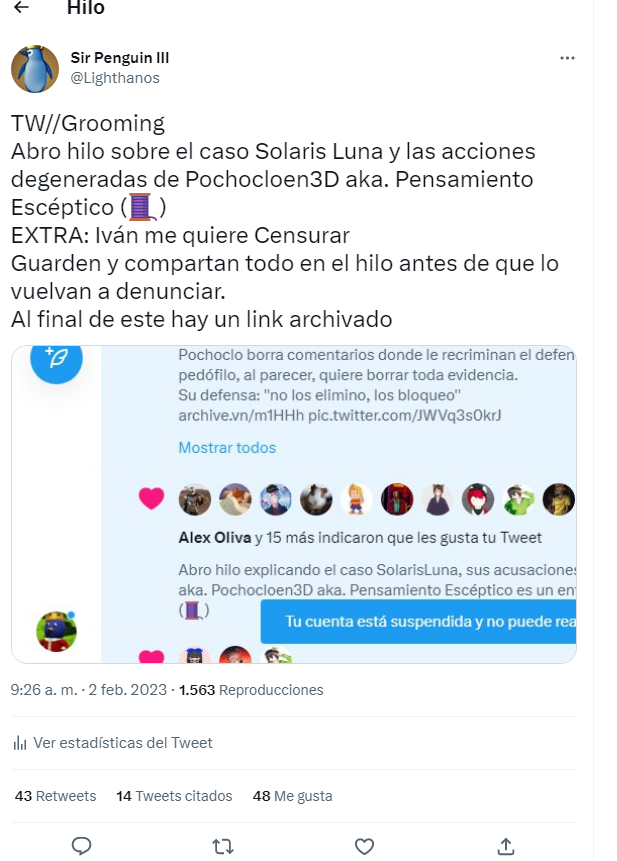This screenshot has width=617, height=861.
Task: Click the blue compose feather icon in screenshot
Action: click(x=57, y=359)
